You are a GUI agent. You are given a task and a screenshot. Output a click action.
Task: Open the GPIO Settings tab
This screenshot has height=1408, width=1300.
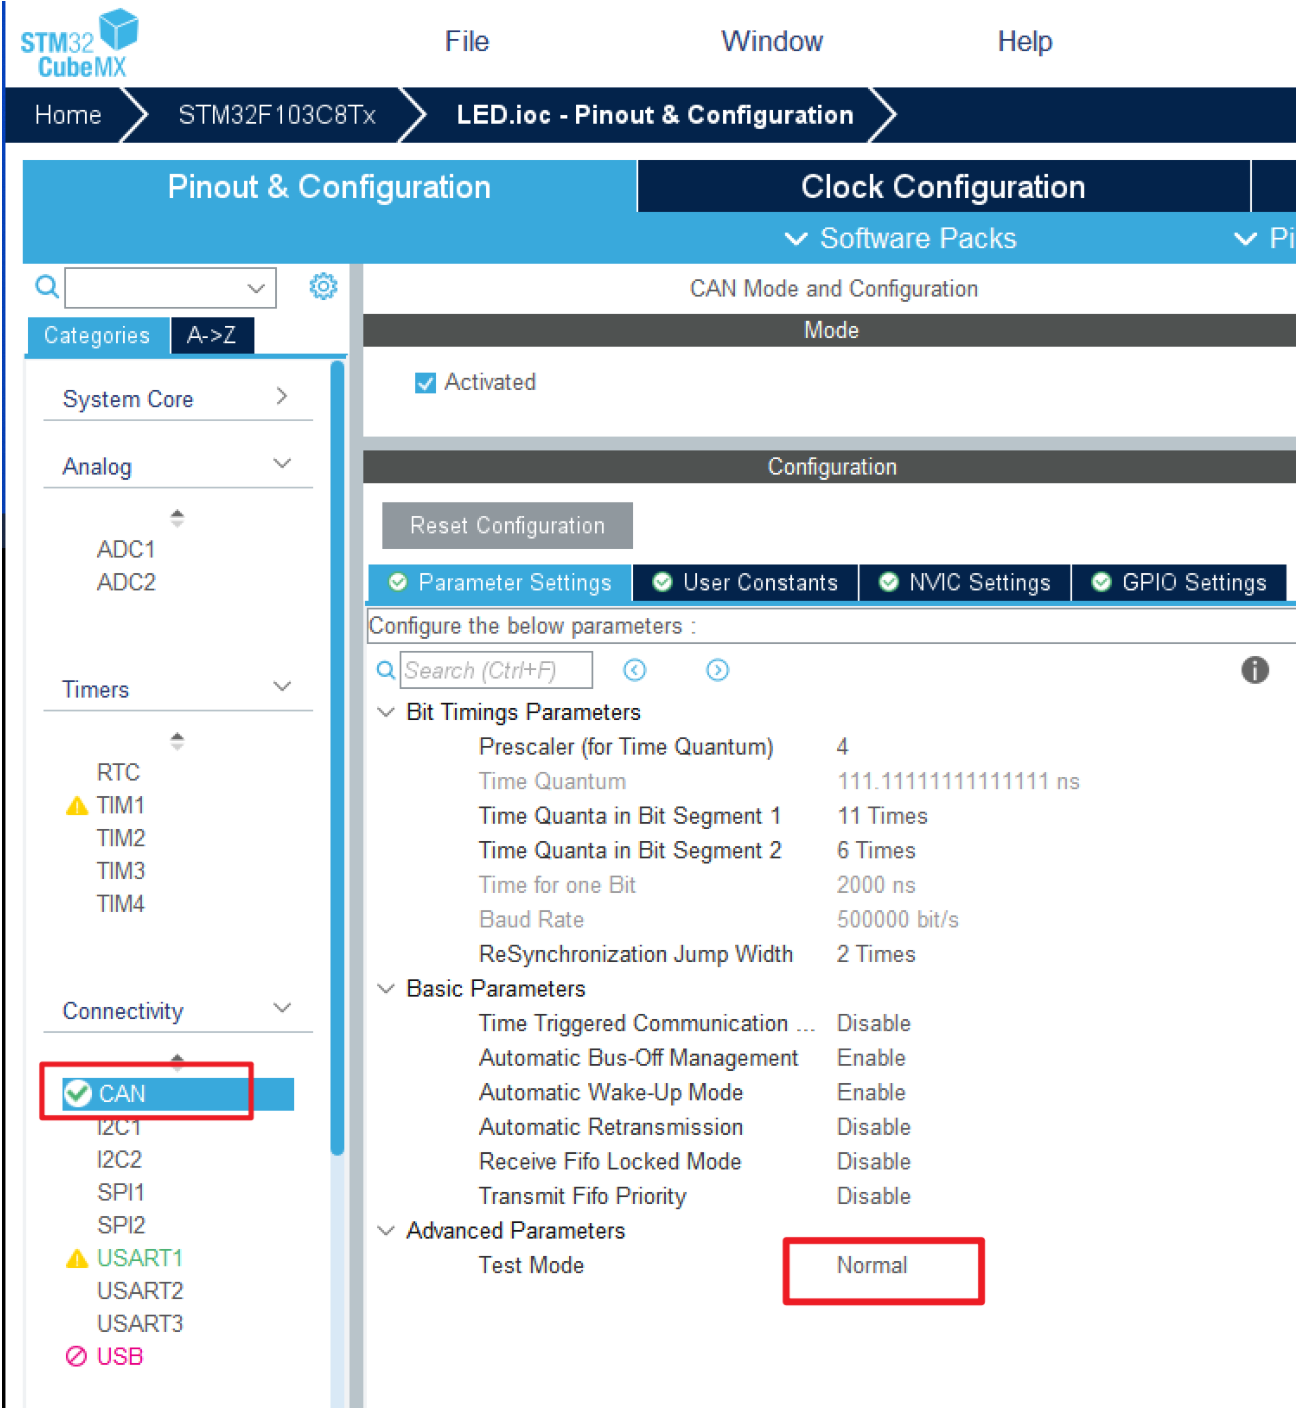[1179, 582]
